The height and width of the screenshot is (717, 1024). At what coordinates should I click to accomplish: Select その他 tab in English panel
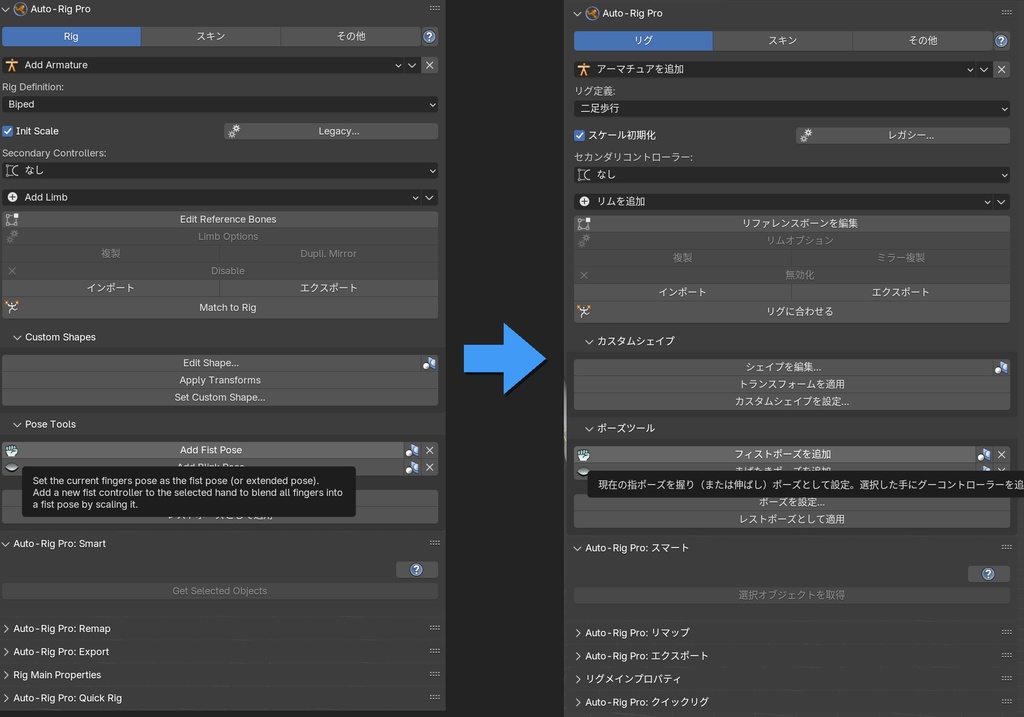pyautogui.click(x=351, y=37)
